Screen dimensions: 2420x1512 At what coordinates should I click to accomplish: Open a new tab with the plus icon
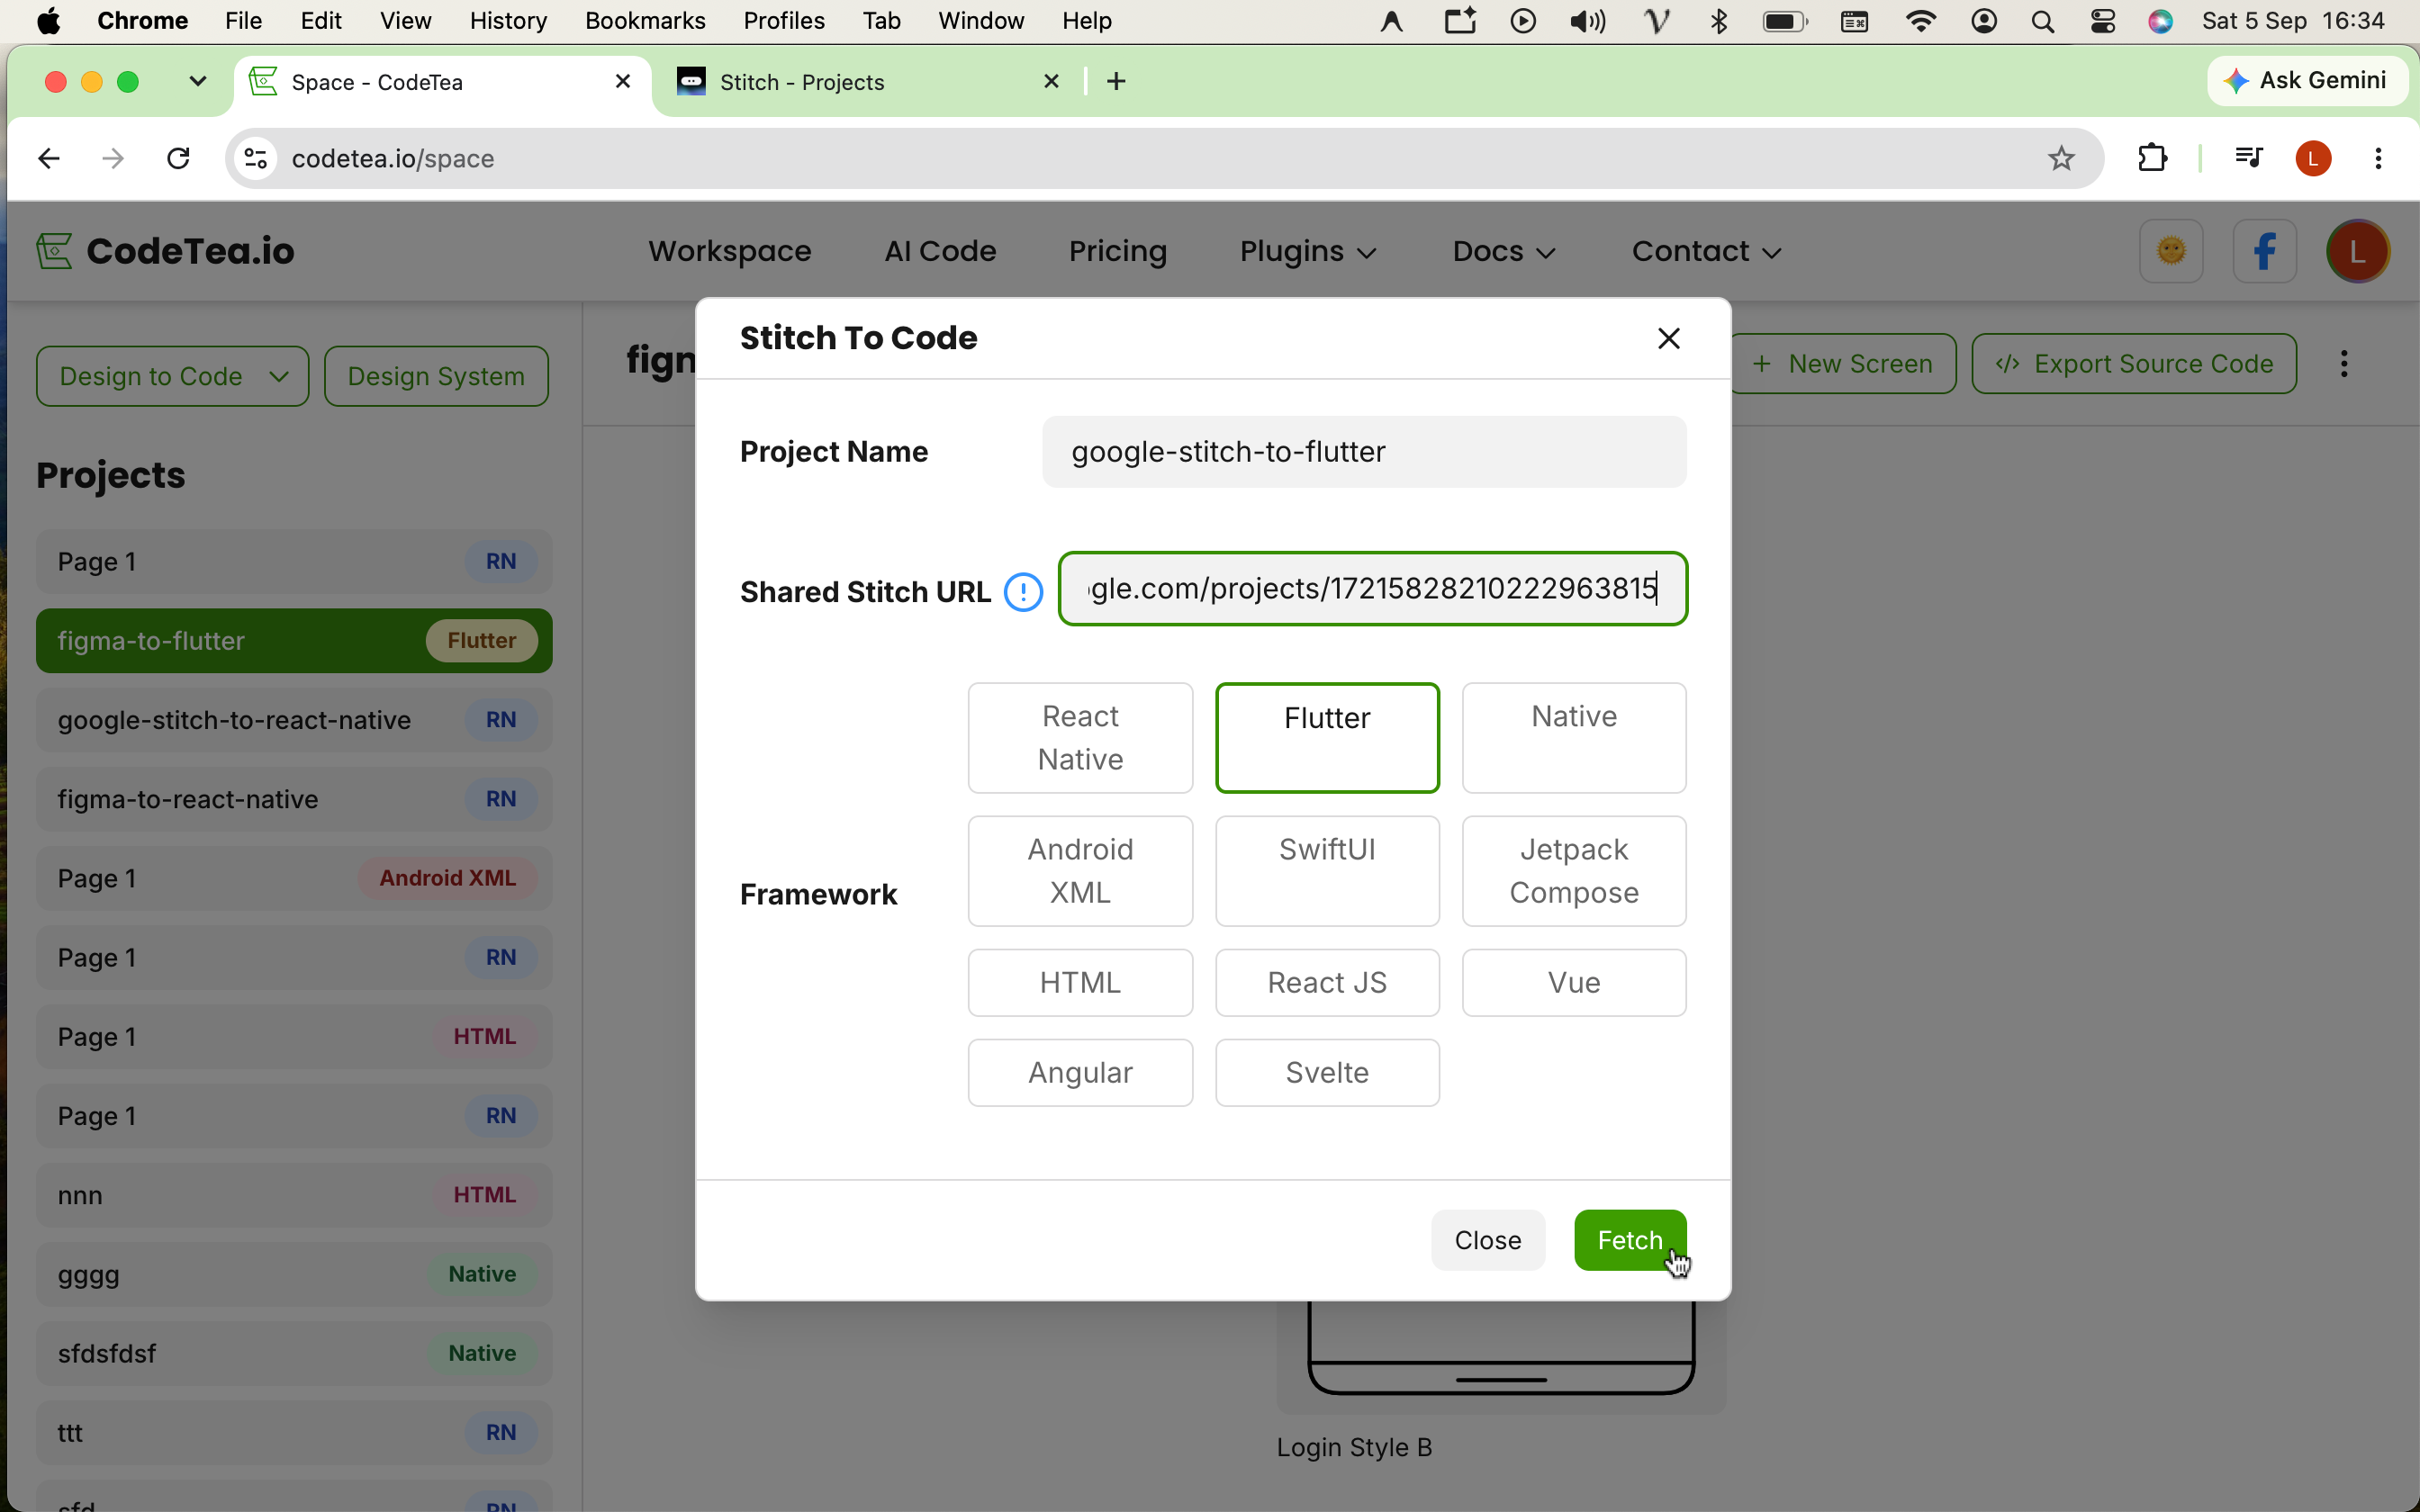(1117, 81)
